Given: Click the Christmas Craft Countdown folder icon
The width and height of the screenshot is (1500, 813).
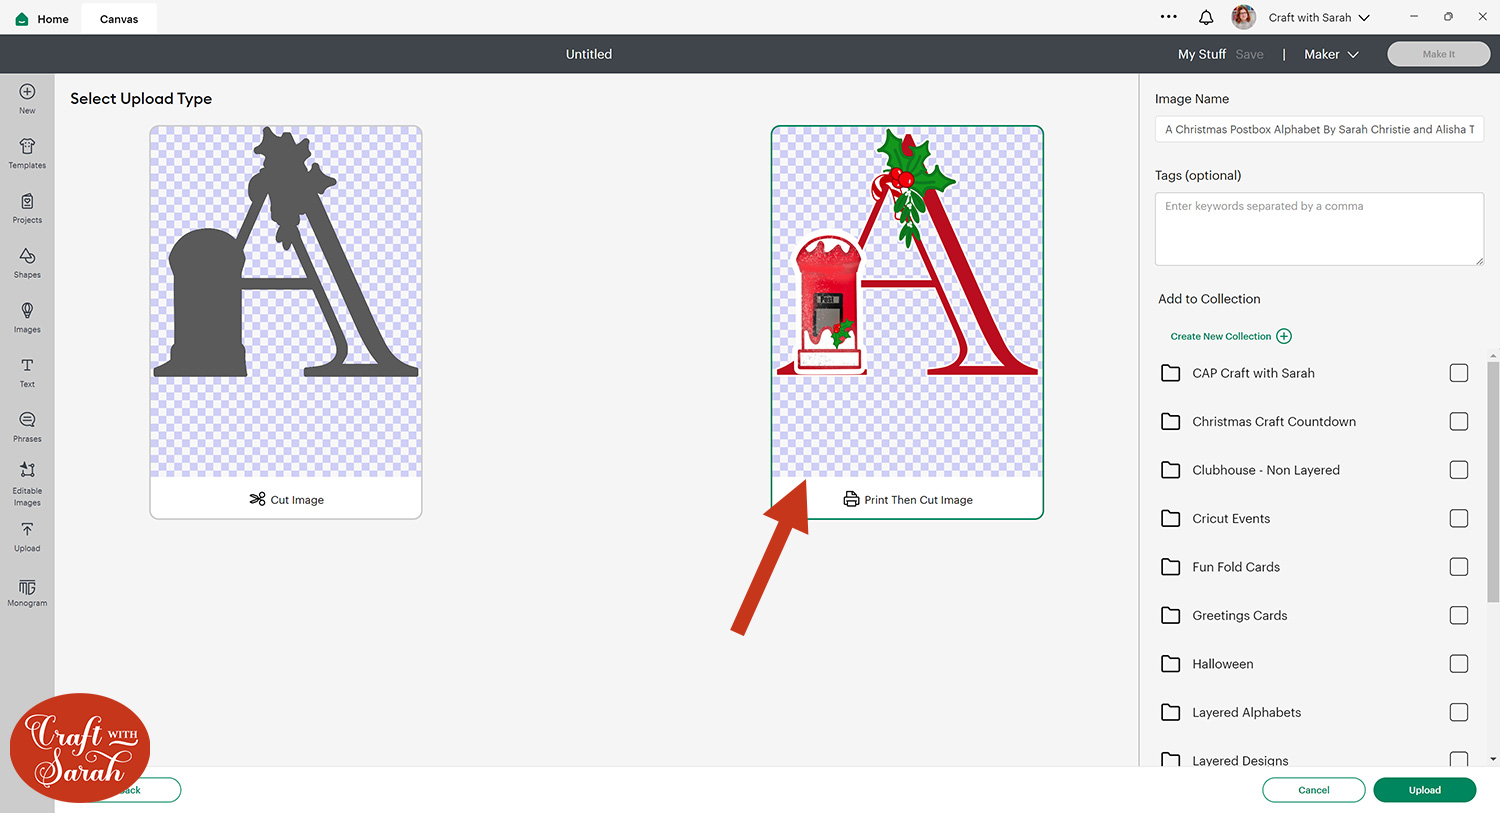Looking at the screenshot, I should click(1170, 421).
